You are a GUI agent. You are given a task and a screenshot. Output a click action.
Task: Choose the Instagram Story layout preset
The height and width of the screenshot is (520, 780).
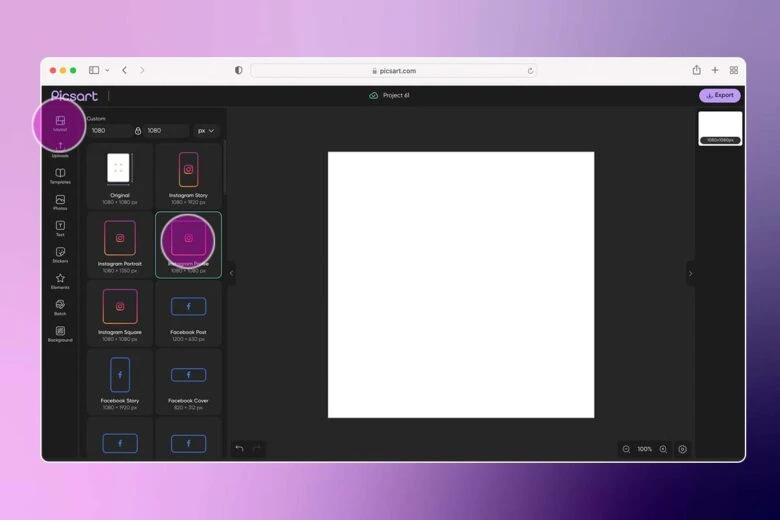pyautogui.click(x=188, y=177)
